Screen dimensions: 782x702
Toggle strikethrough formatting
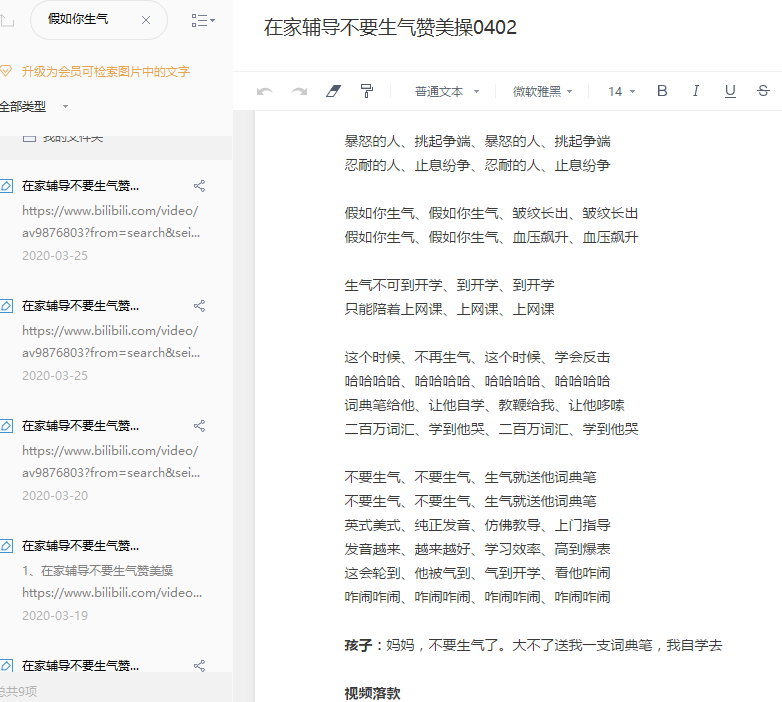point(763,91)
